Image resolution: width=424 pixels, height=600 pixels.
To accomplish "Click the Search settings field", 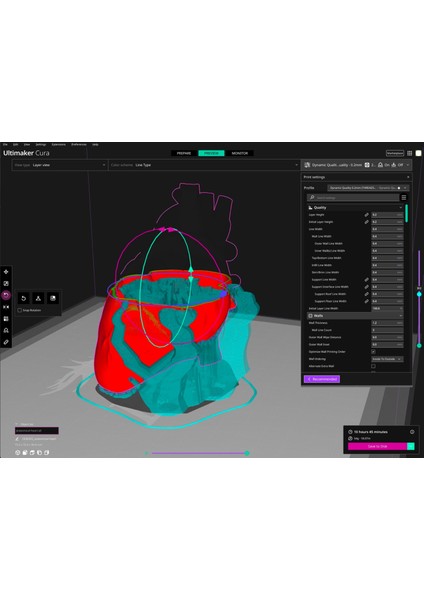I will click(x=353, y=197).
